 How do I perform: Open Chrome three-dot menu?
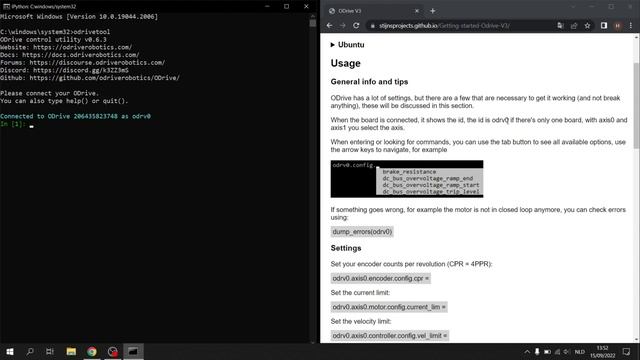[631, 25]
